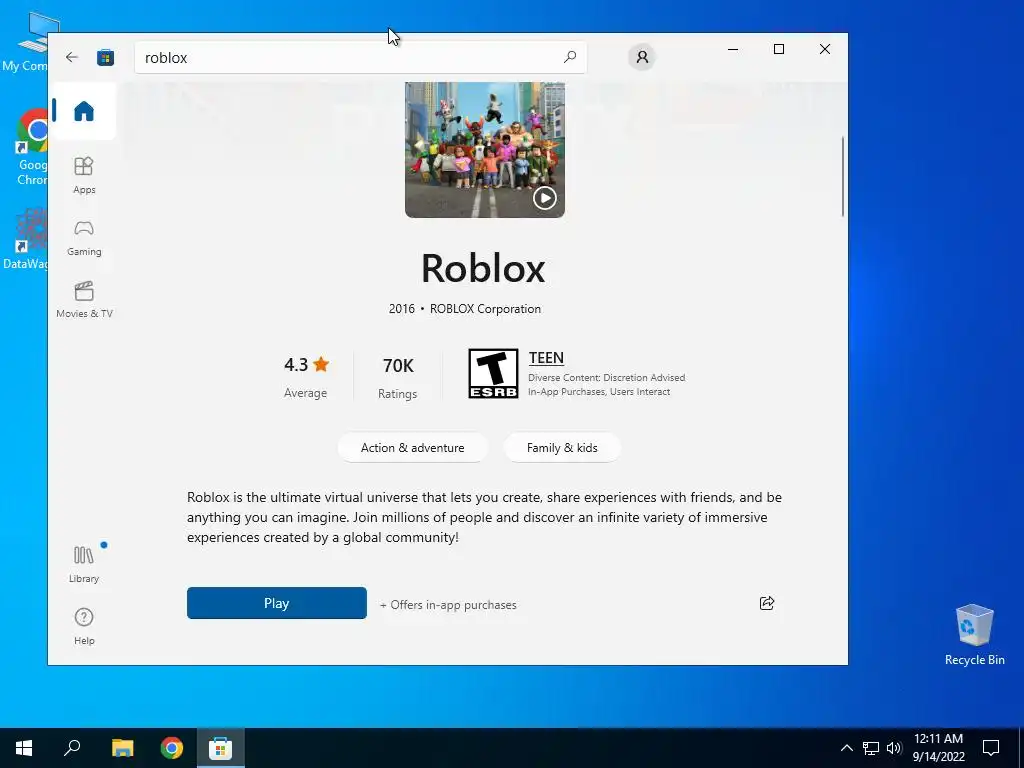1024x768 pixels.
Task: Click the Roblox title heading
Action: [483, 268]
